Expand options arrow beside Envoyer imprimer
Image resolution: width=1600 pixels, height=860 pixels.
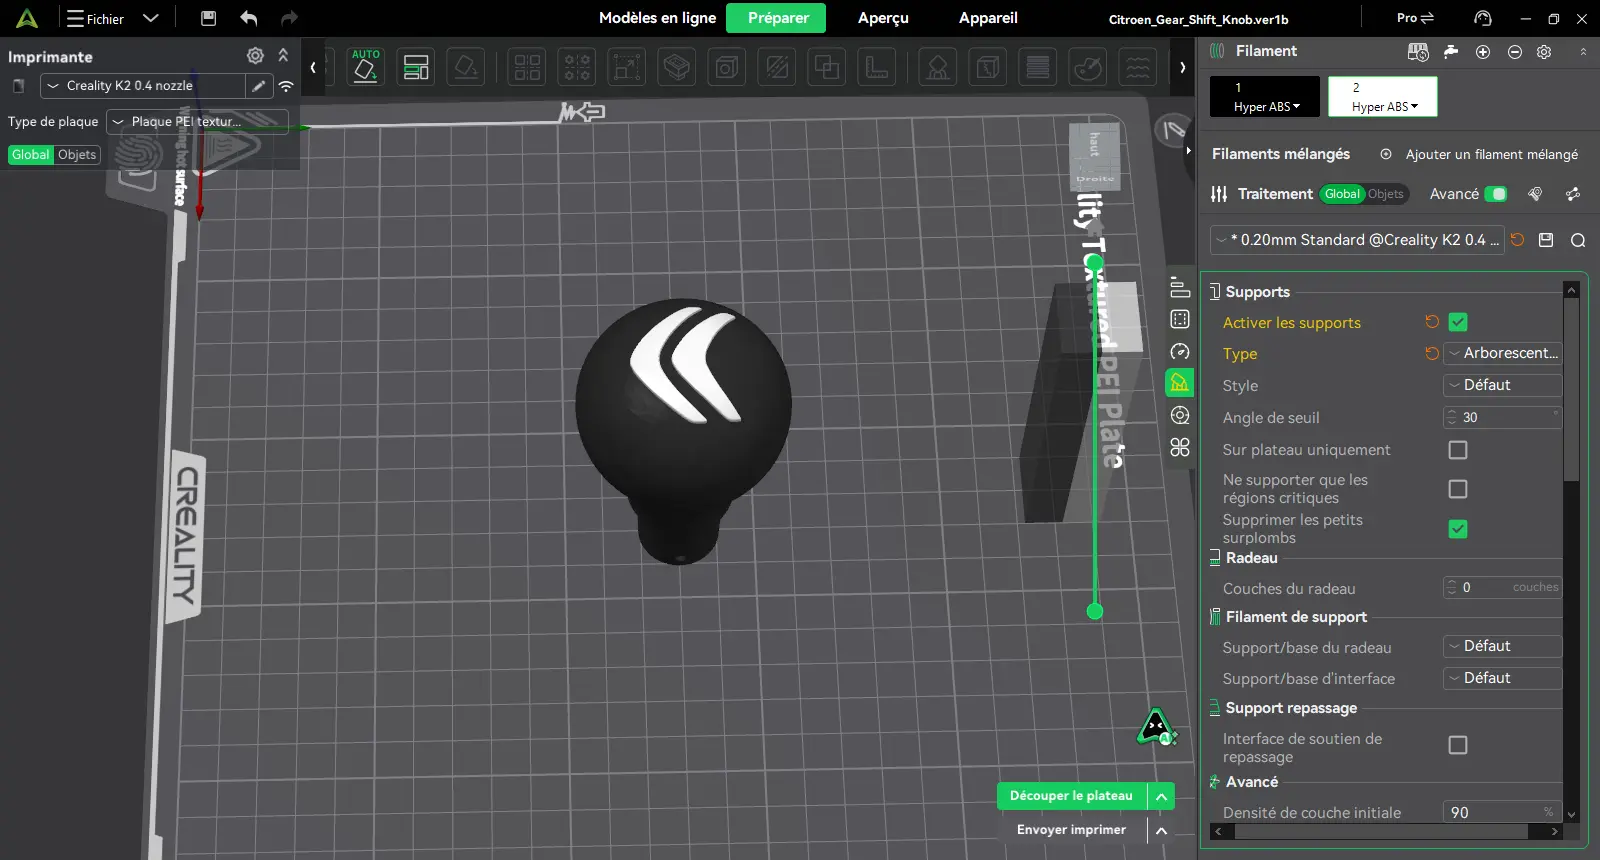tap(1161, 830)
